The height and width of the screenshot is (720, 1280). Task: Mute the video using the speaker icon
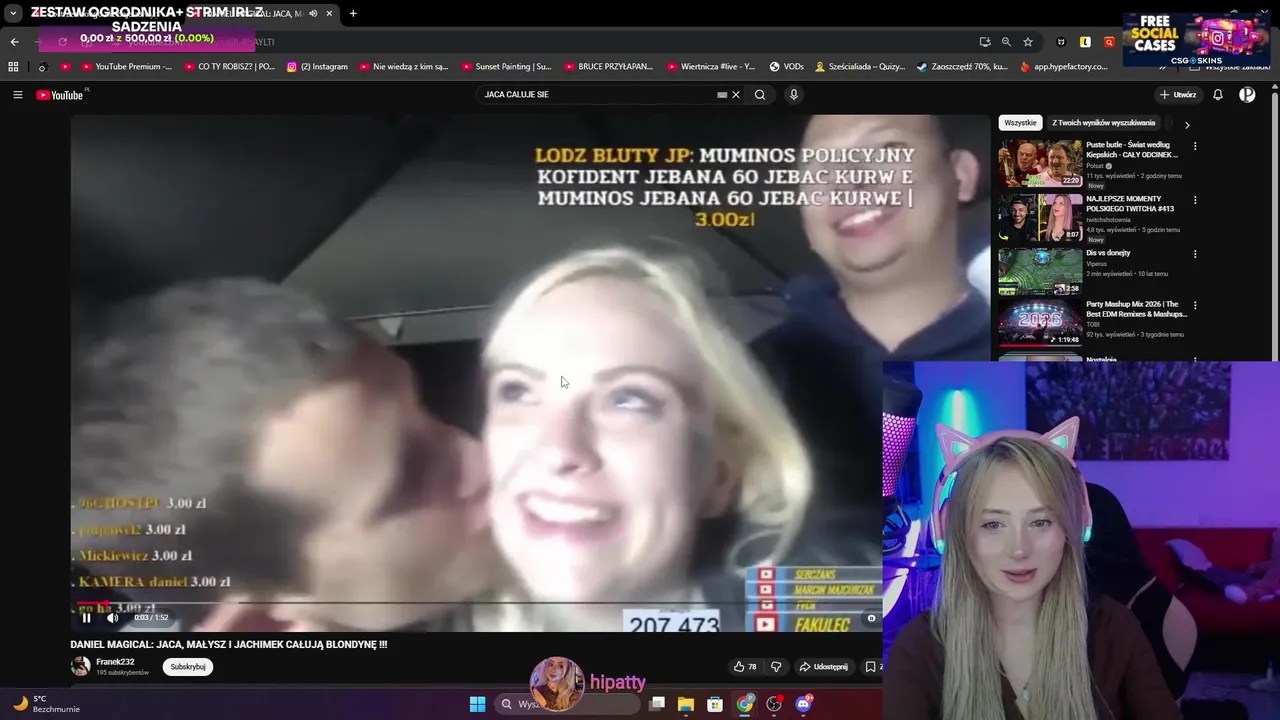112,618
